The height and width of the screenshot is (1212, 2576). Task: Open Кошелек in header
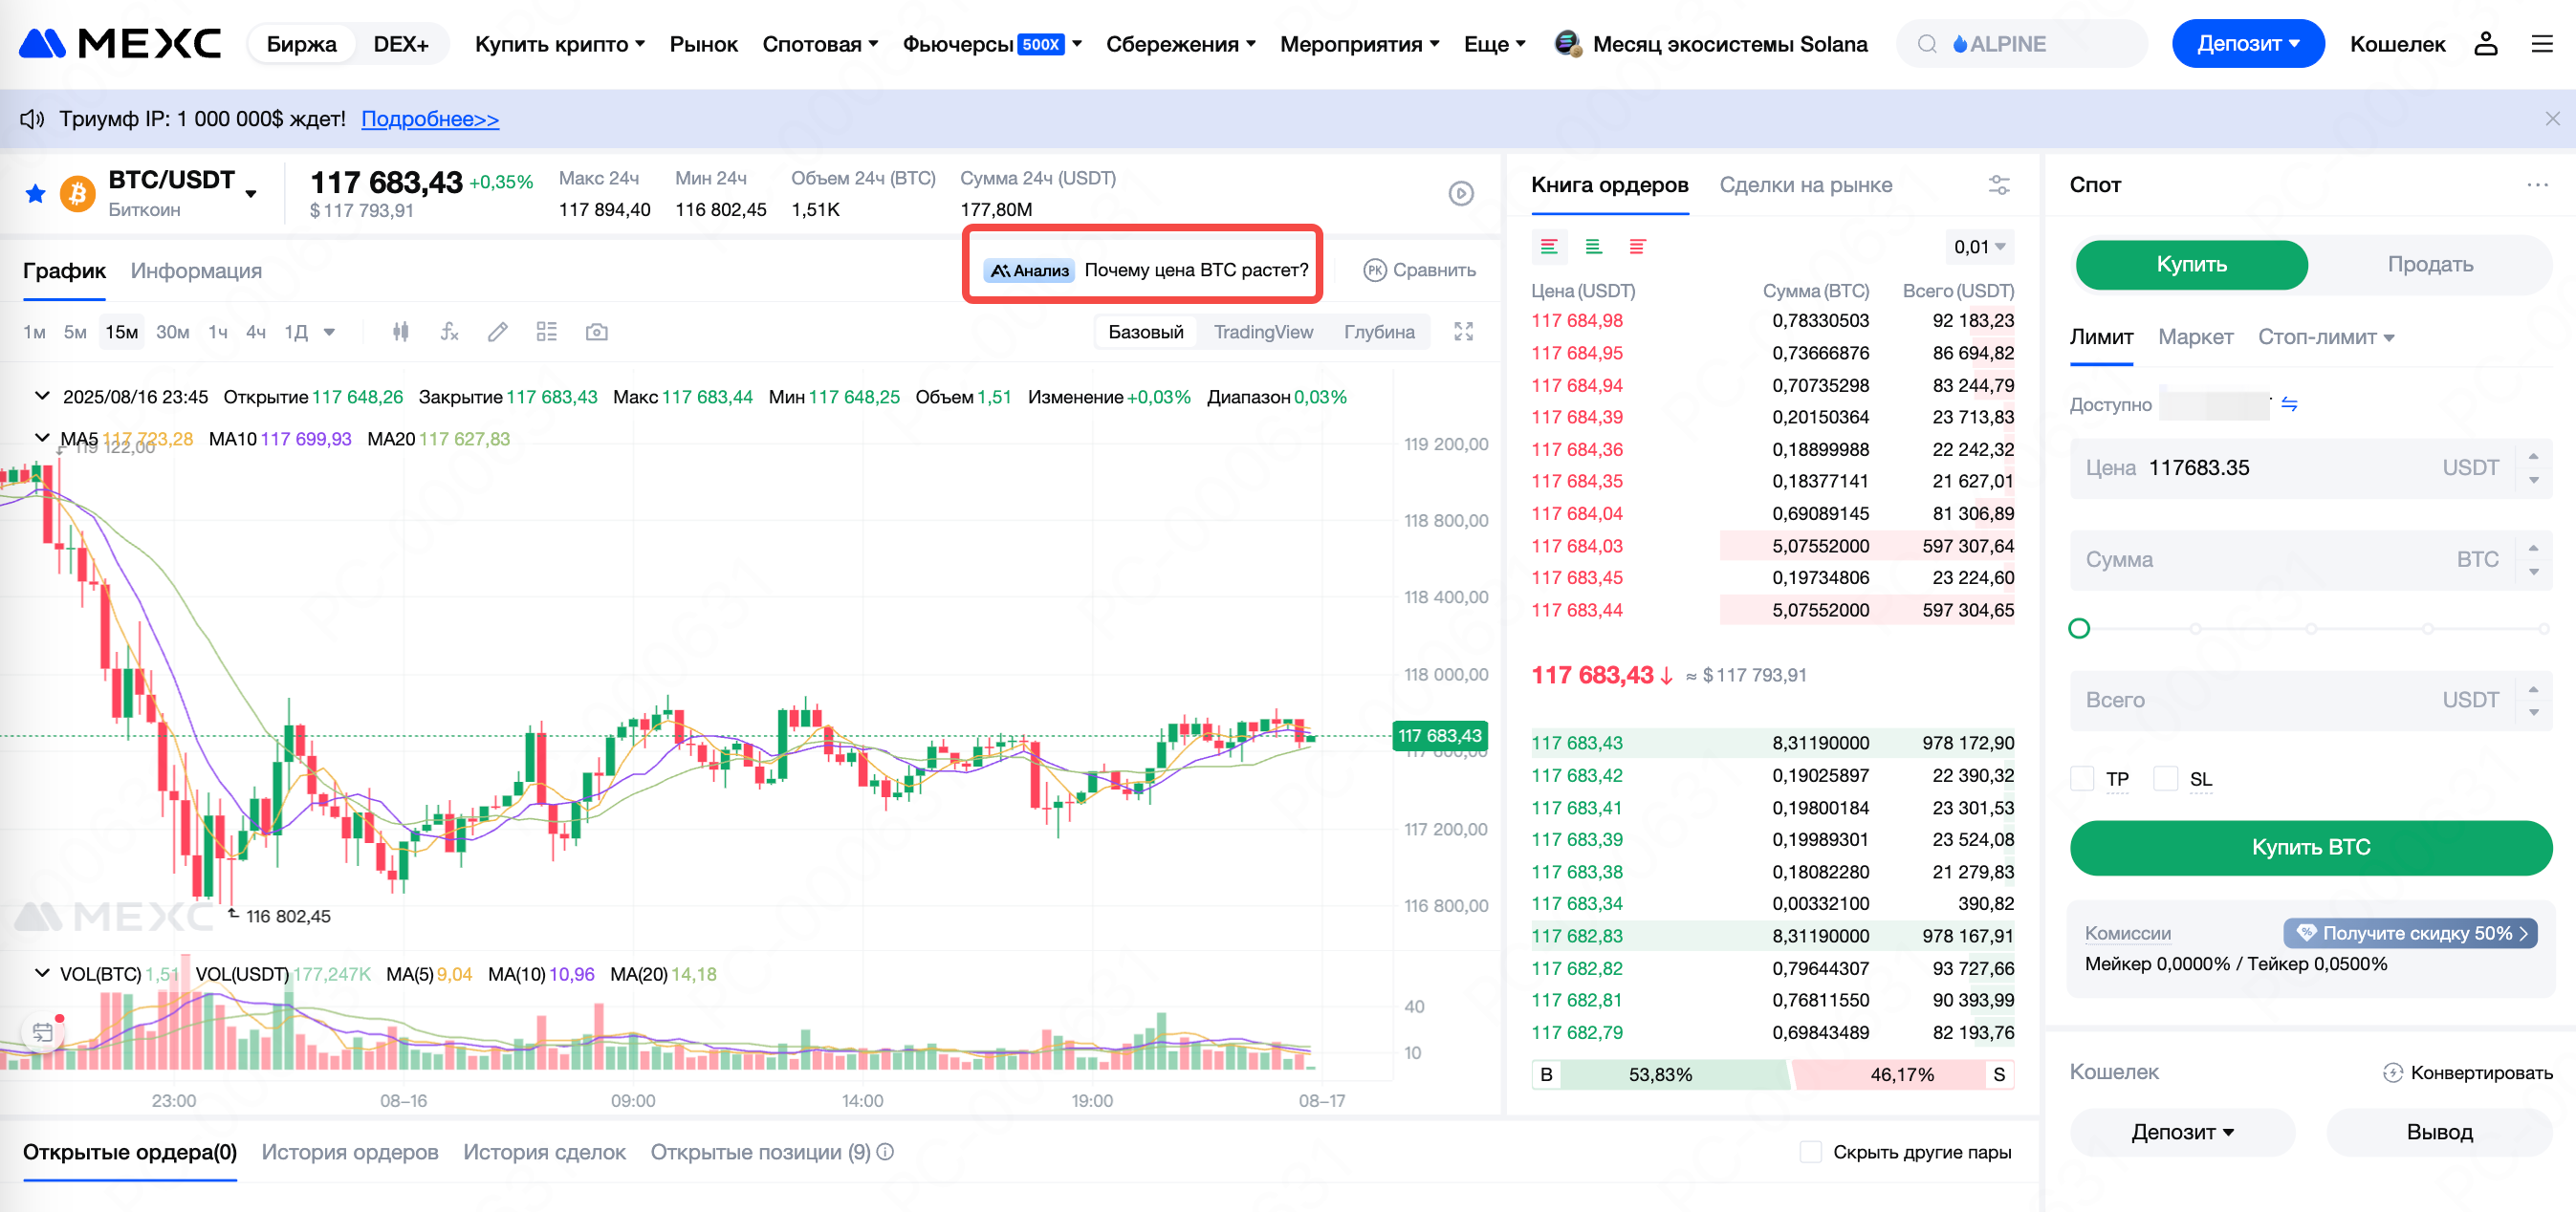[x=2396, y=44]
